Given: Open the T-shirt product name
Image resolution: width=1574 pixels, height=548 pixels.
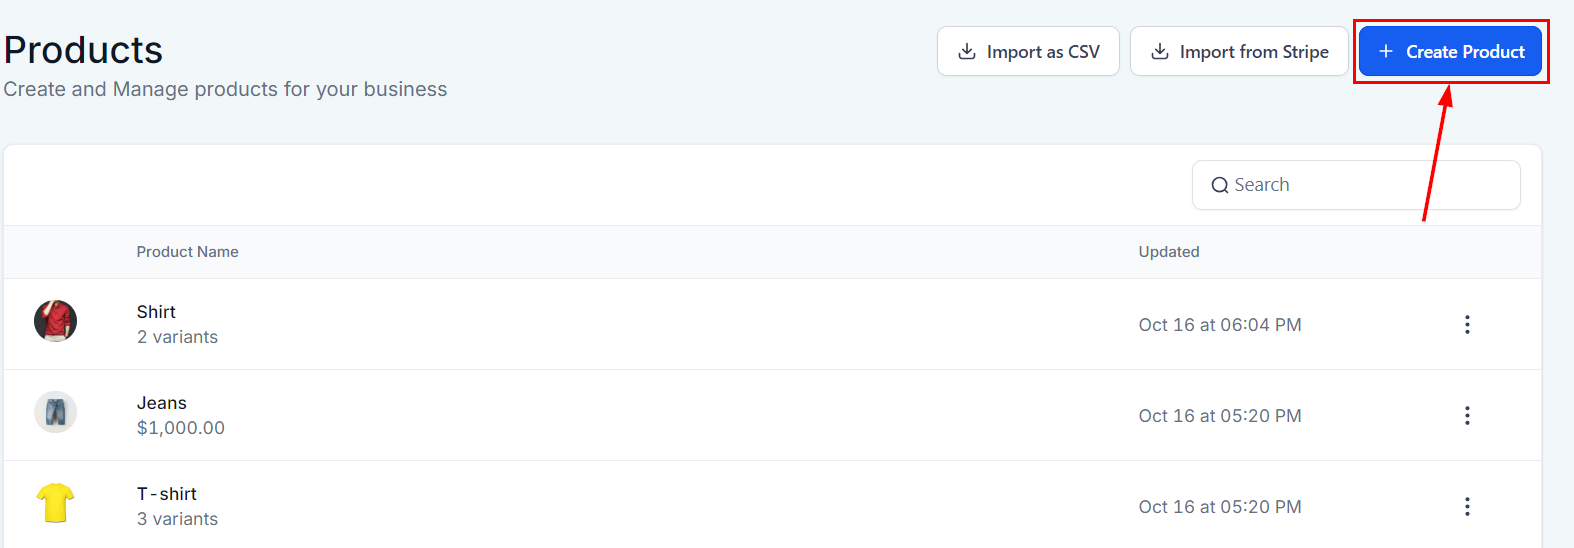Looking at the screenshot, I should (x=166, y=494).
